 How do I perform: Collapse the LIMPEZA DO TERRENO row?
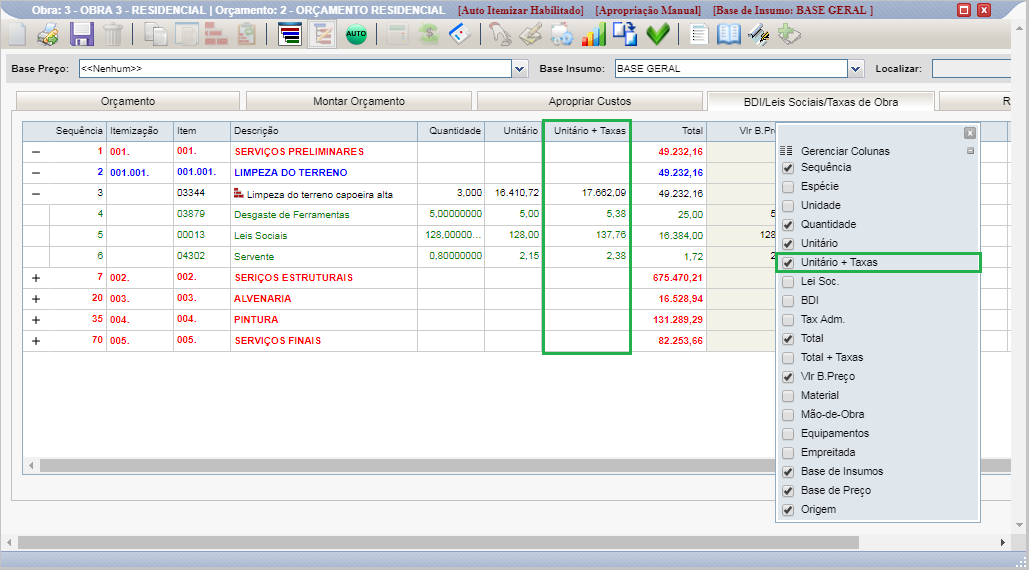(36, 173)
